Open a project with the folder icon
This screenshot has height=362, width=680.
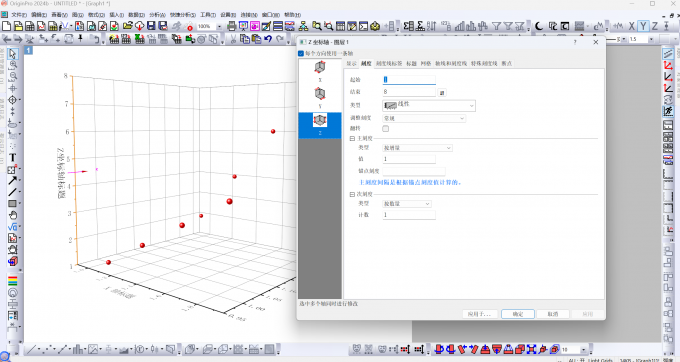tap(128, 26)
